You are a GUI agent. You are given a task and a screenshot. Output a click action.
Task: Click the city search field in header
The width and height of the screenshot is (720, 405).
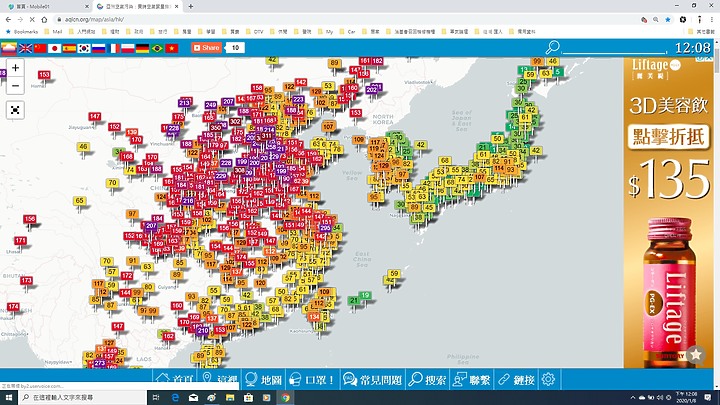(614, 48)
